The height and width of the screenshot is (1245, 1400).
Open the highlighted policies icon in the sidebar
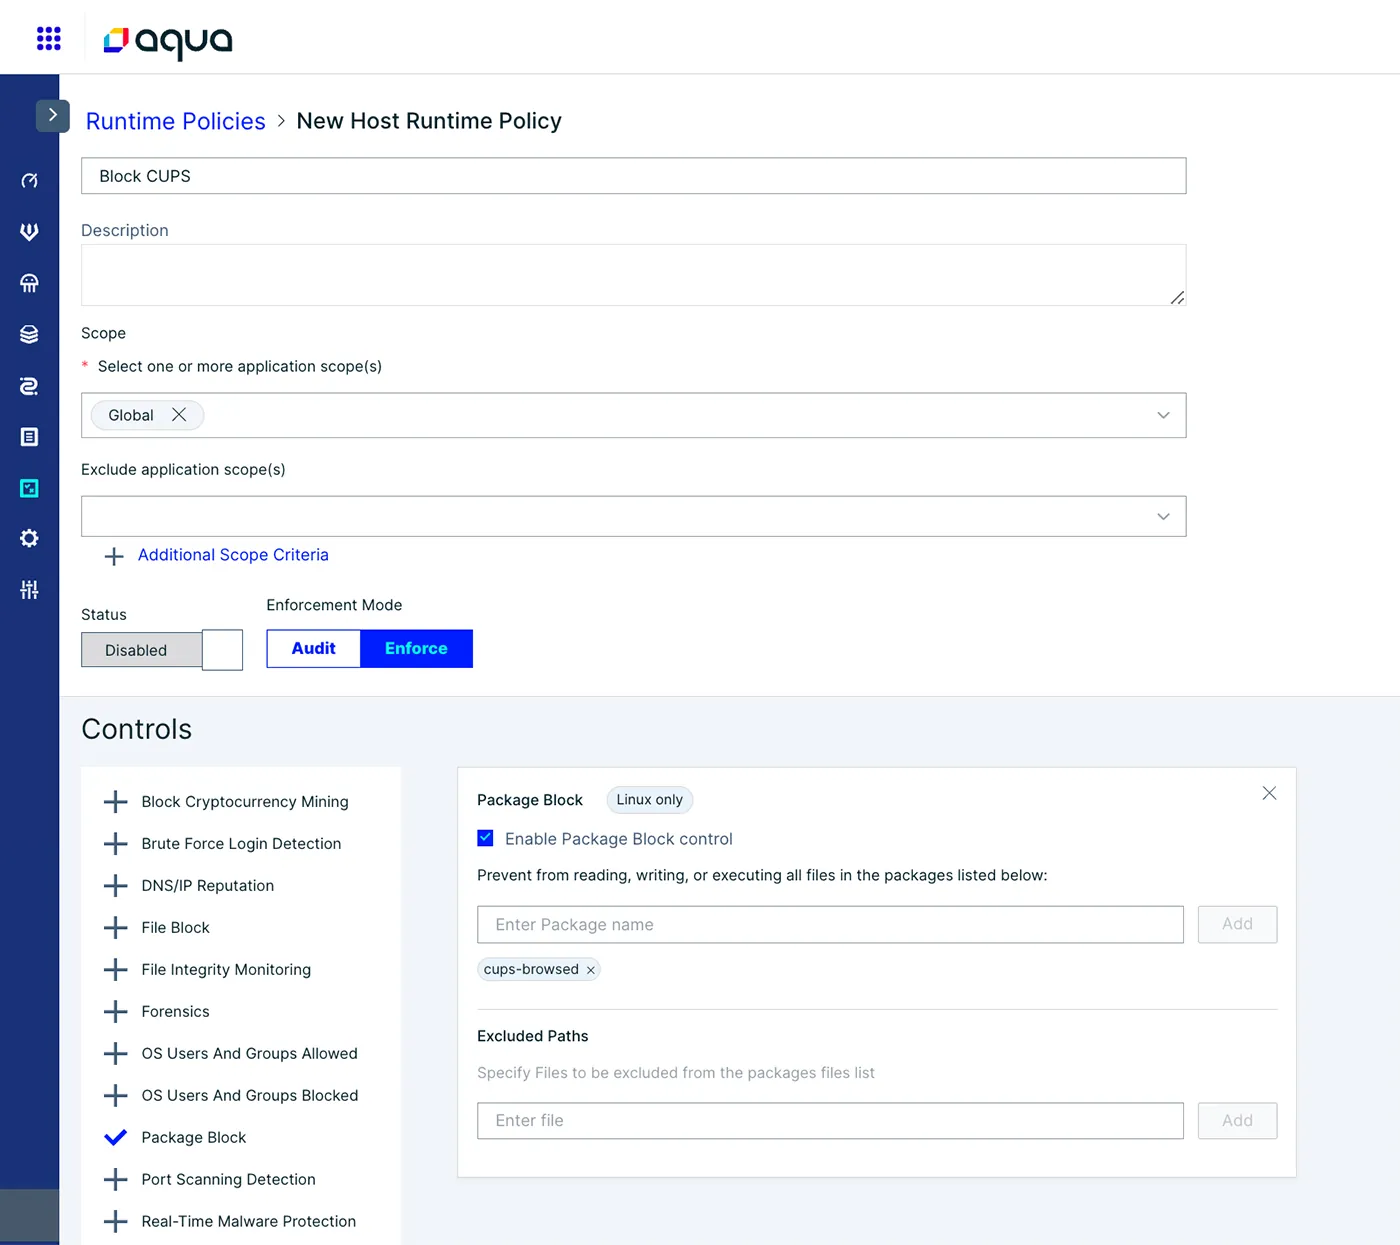pyautogui.click(x=29, y=488)
